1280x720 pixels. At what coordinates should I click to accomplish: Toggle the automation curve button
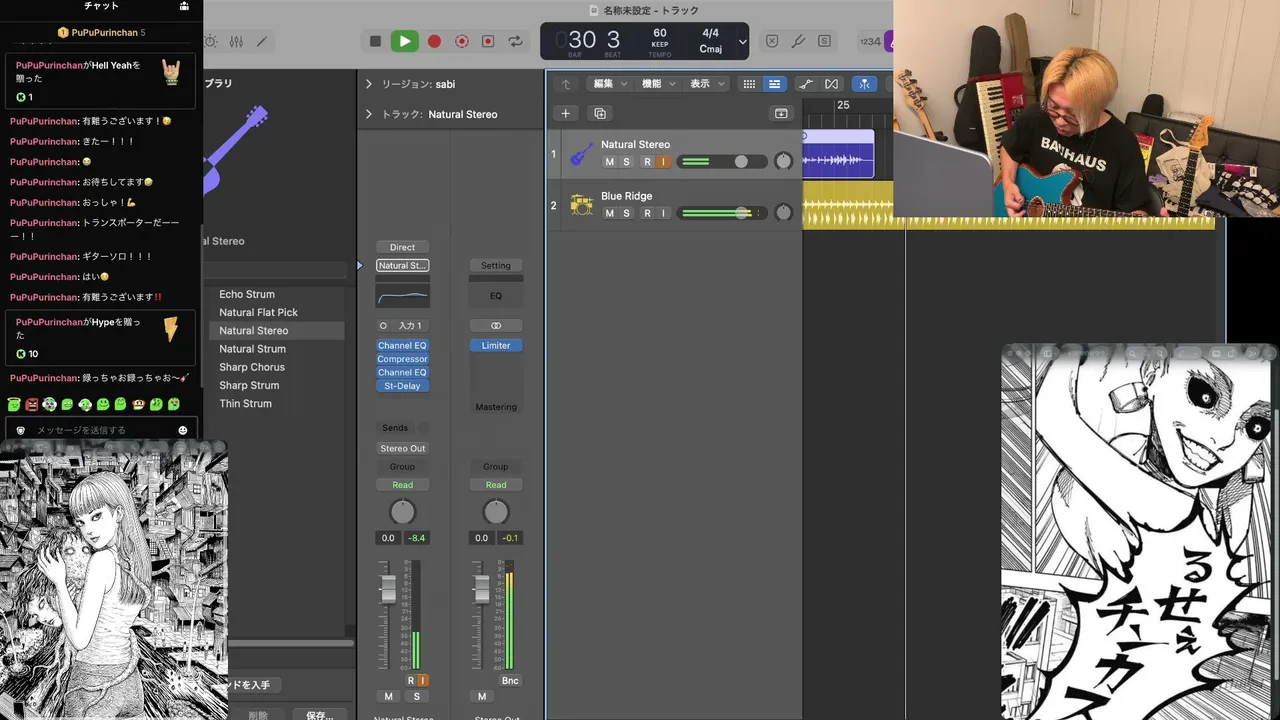(806, 84)
